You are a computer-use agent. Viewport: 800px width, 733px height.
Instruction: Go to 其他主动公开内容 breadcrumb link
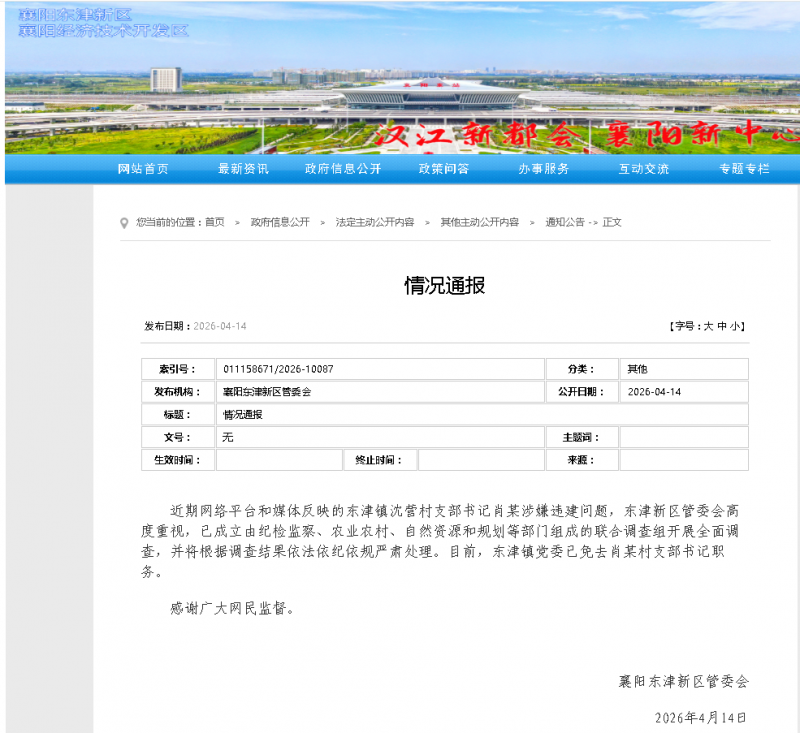[x=480, y=222]
